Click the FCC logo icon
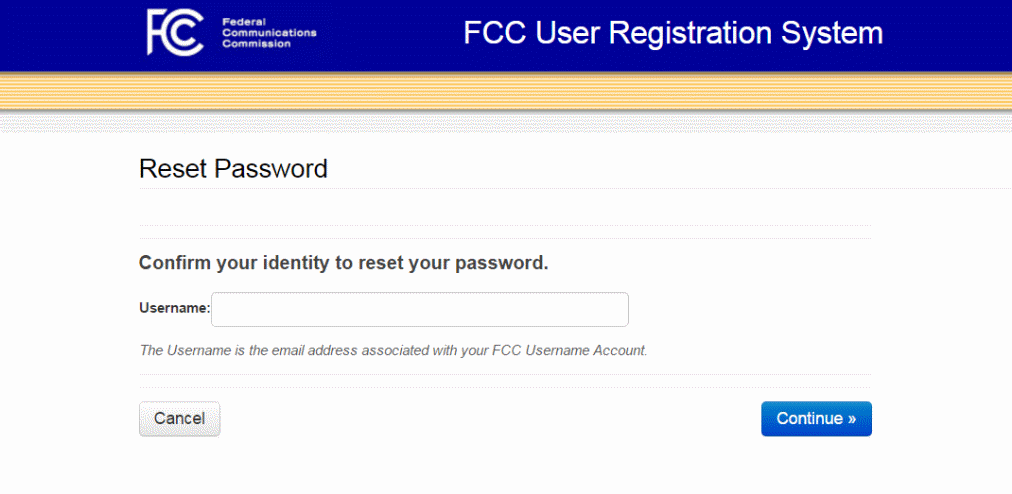This screenshot has width=1012, height=494. (175, 32)
